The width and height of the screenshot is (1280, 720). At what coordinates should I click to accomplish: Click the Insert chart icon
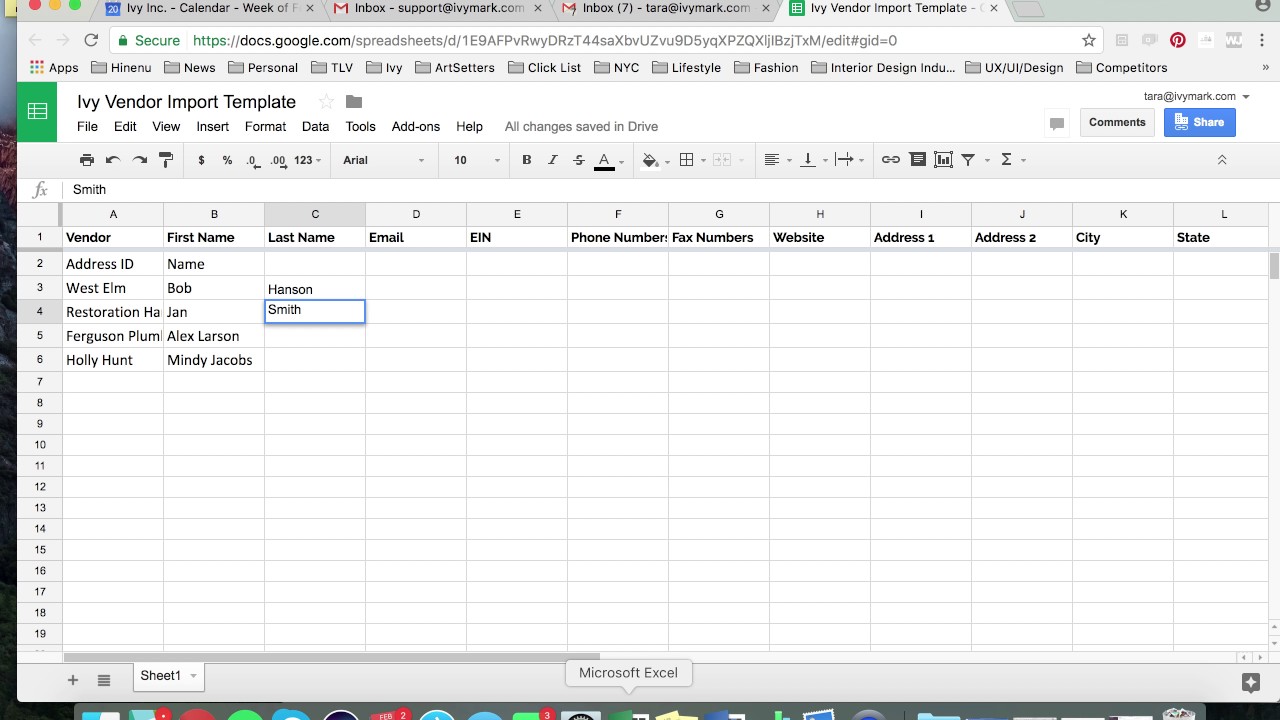pos(943,160)
